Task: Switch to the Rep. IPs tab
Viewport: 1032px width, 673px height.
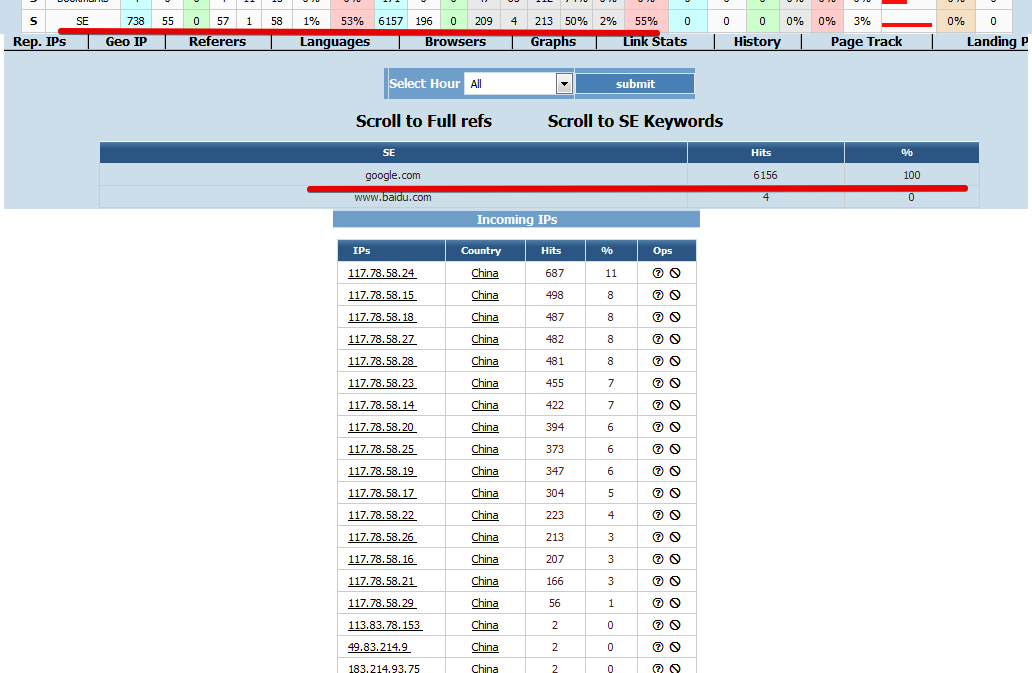Action: pos(39,41)
